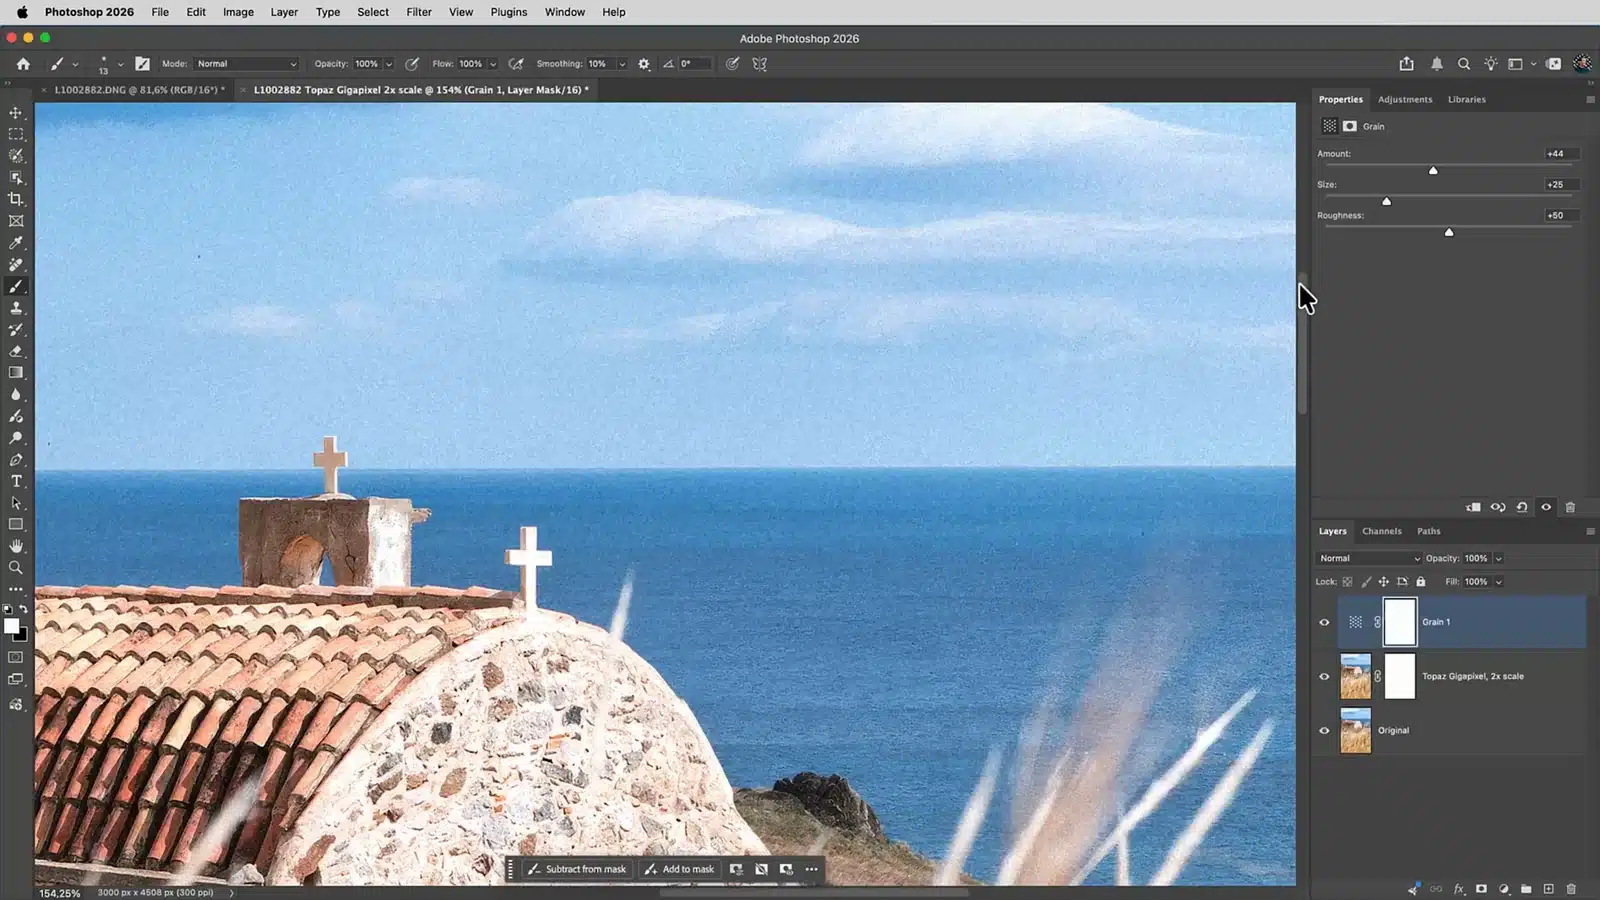Open the L1002882.DNG document tab
Viewport: 1600px width, 900px height.
(139, 89)
